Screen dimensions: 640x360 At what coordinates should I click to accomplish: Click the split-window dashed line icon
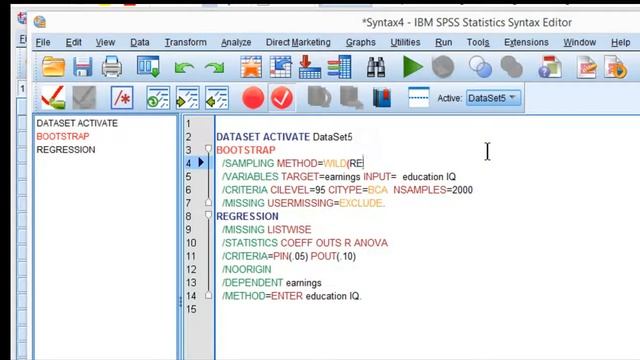418,98
